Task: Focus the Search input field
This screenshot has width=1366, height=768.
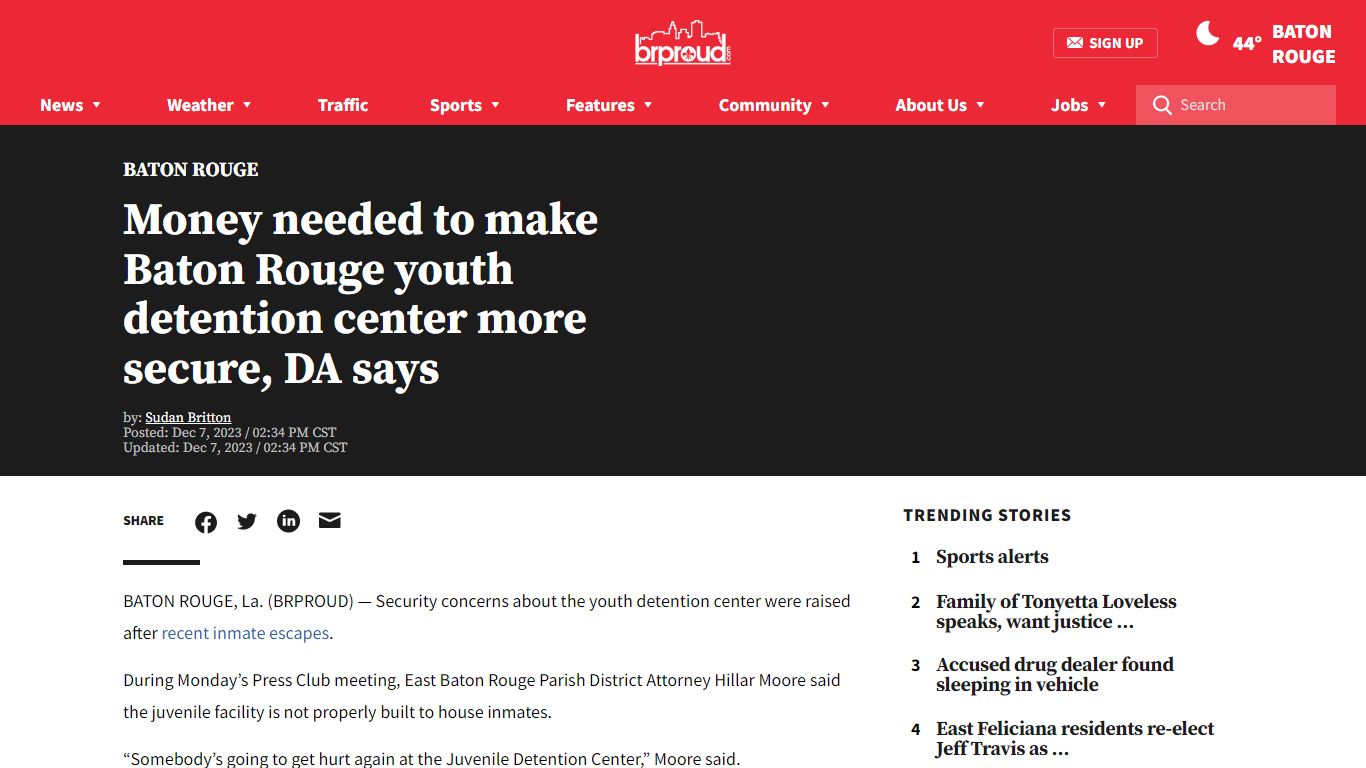Action: 1236,105
